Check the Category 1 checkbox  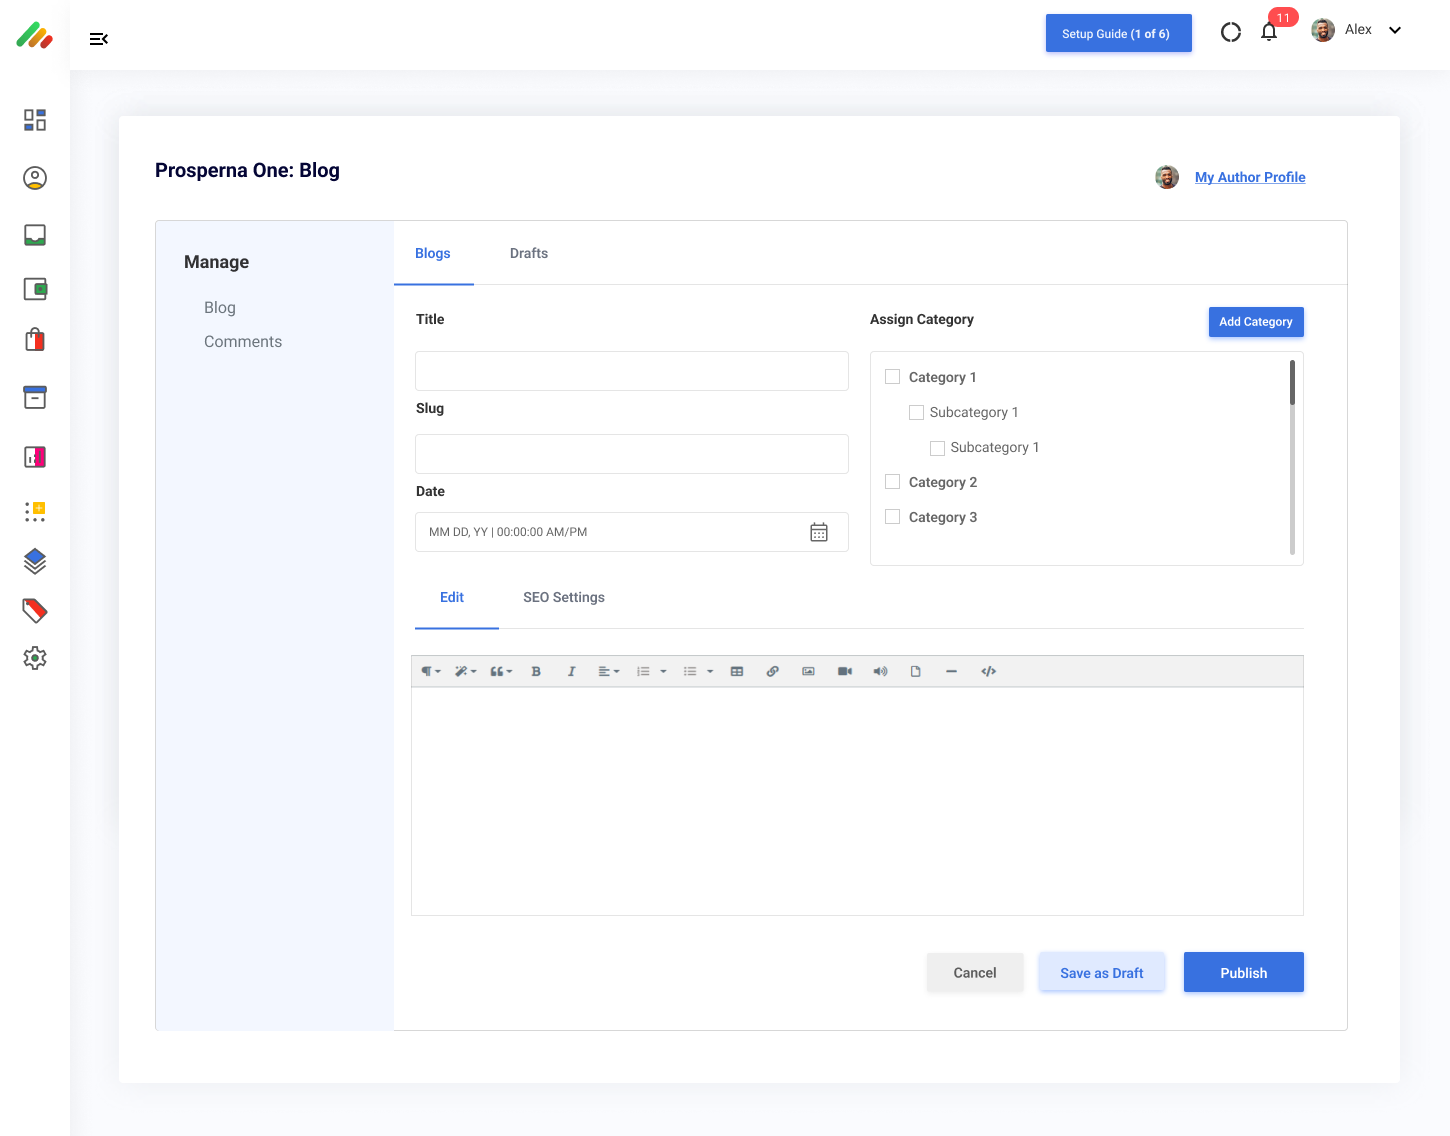pyautogui.click(x=893, y=377)
